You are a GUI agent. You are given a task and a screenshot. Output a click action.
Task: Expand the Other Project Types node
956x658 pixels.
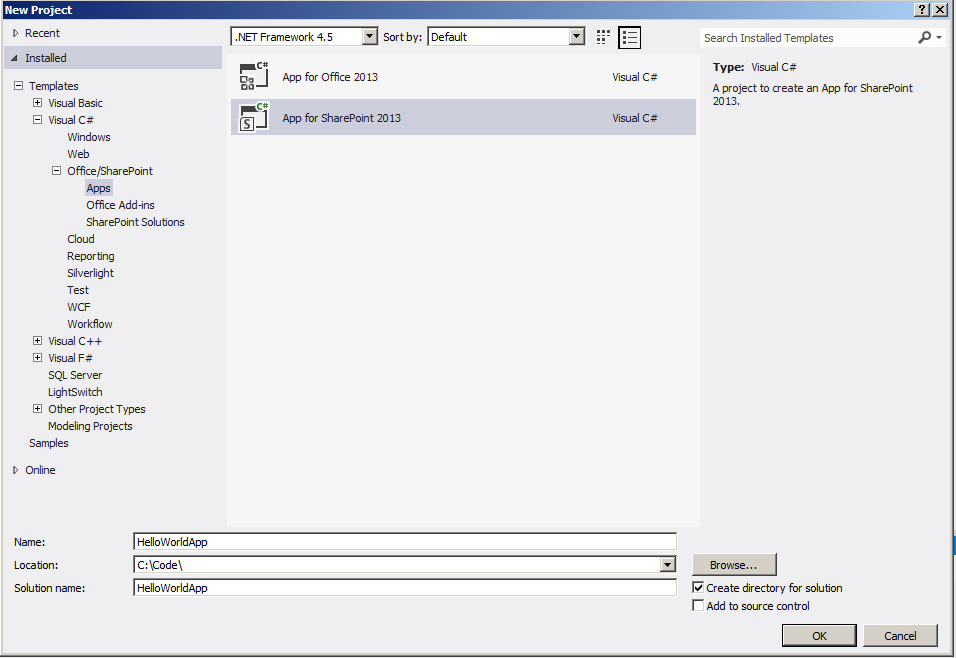coord(37,409)
